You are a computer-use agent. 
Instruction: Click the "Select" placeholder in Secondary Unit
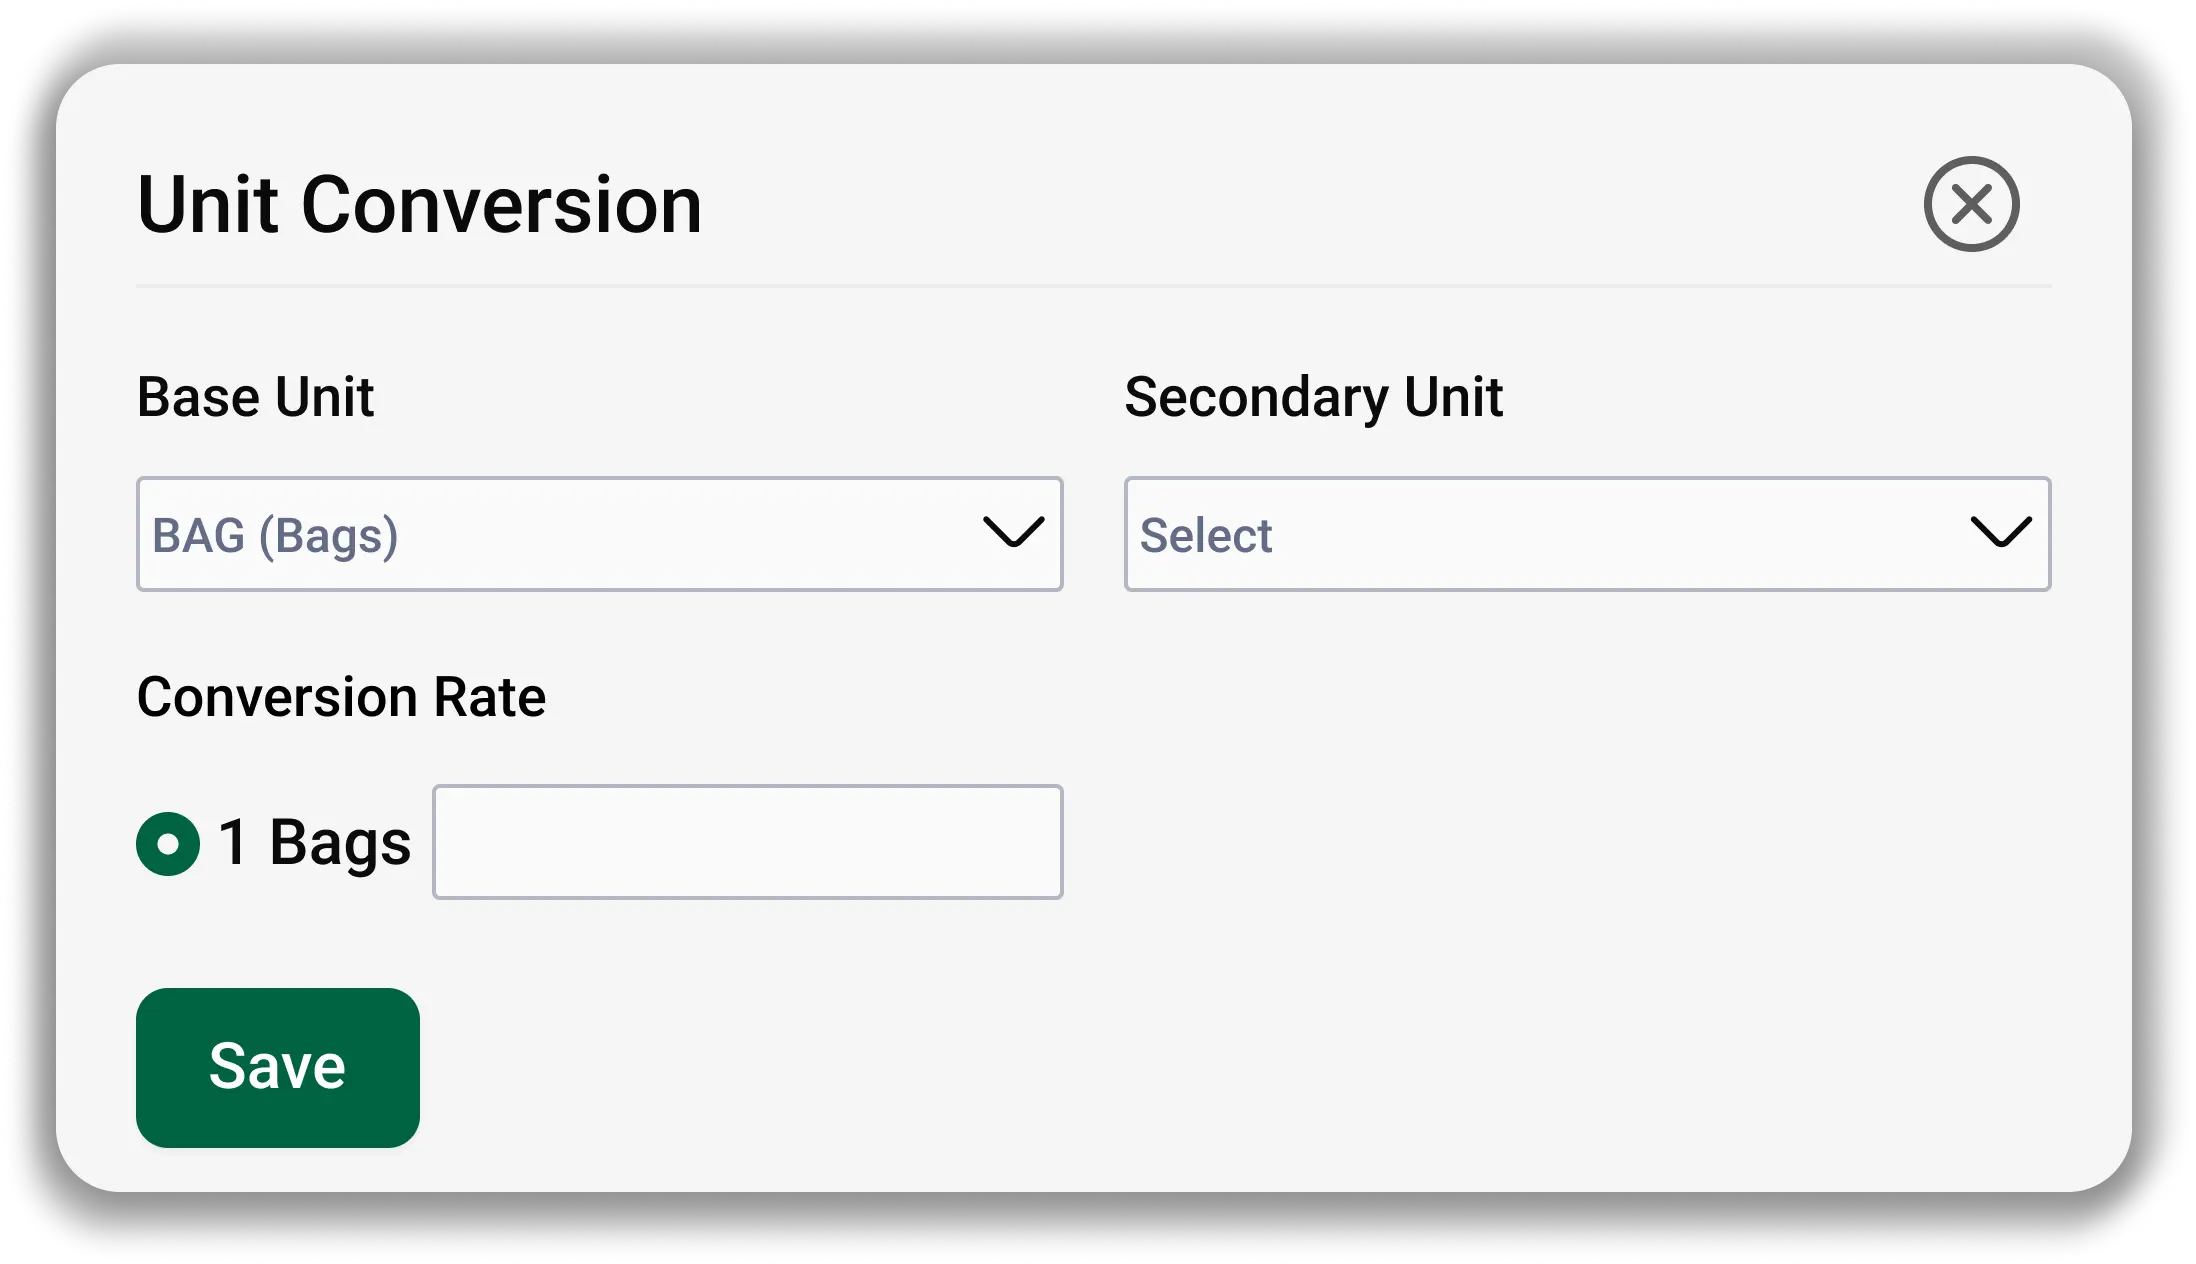(1206, 535)
